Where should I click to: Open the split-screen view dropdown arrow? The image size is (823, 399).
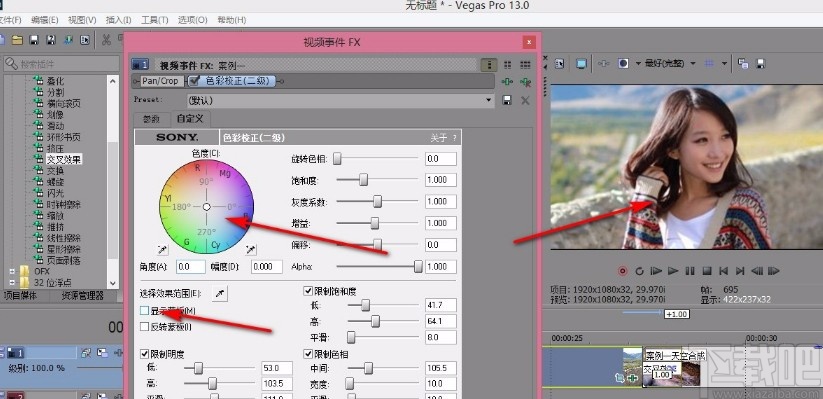point(639,64)
